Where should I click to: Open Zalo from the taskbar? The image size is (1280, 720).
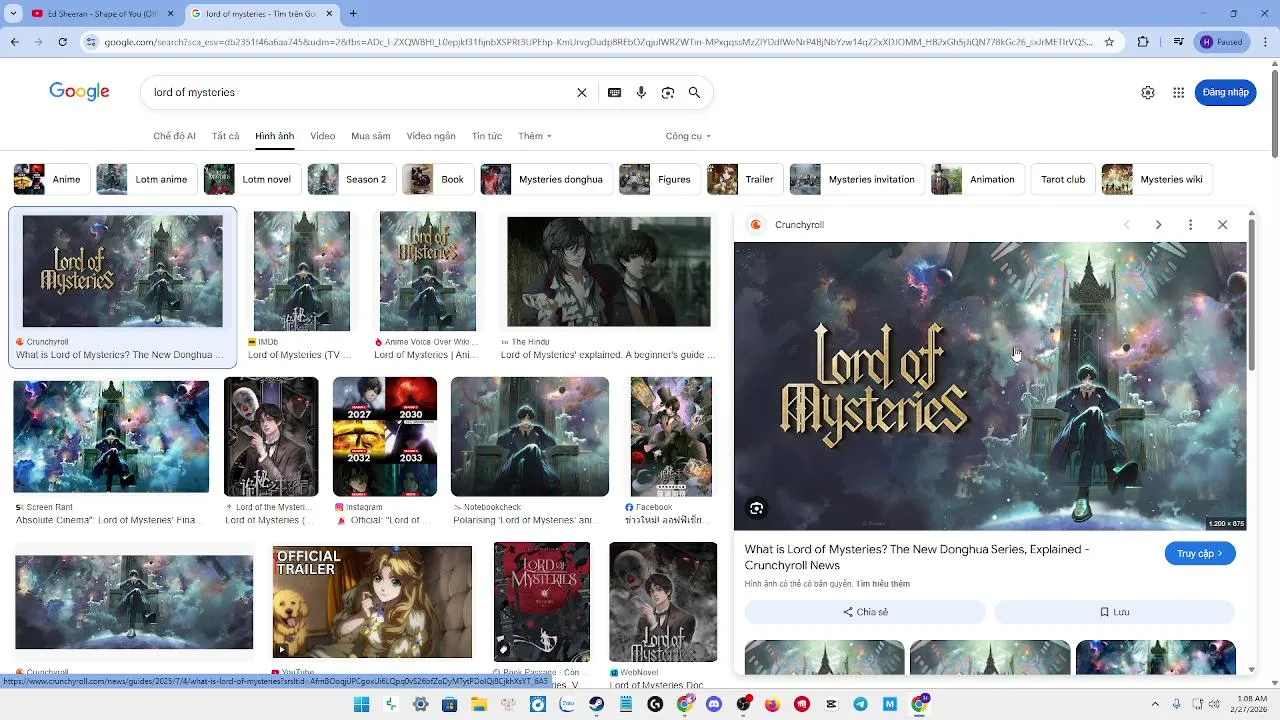point(567,704)
